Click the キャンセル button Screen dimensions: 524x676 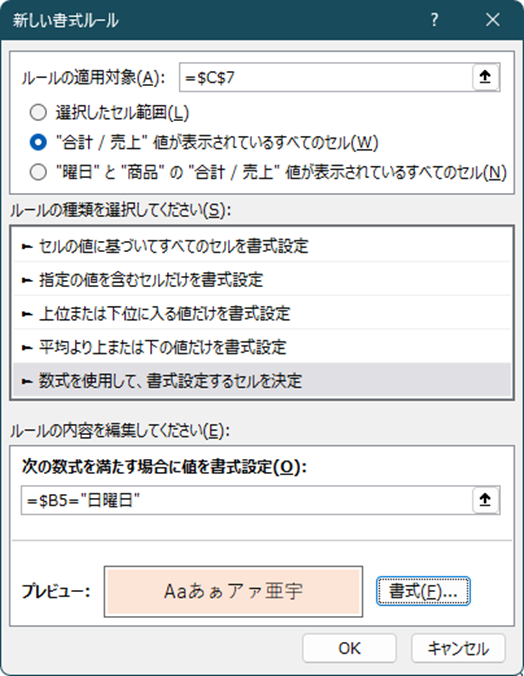(458, 648)
